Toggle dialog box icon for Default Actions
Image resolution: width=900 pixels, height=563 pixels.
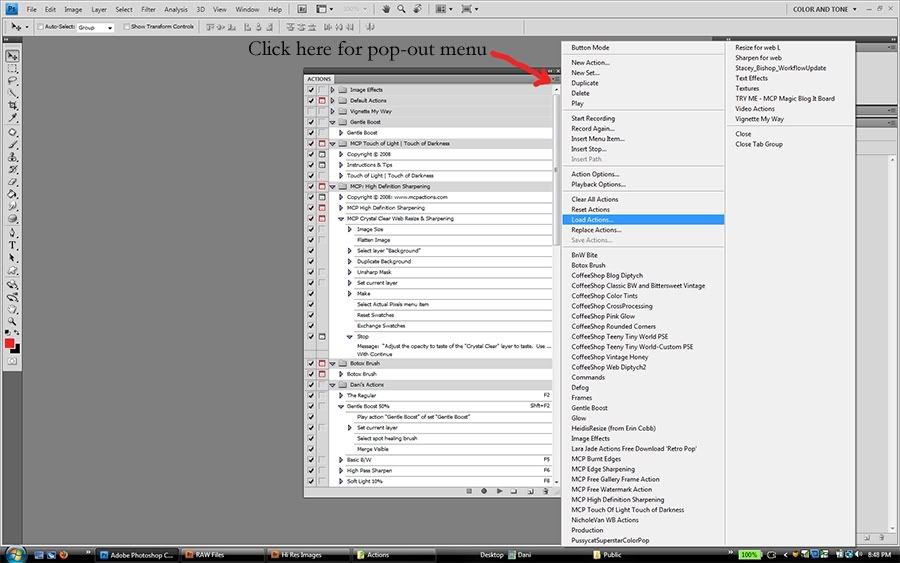(322, 100)
